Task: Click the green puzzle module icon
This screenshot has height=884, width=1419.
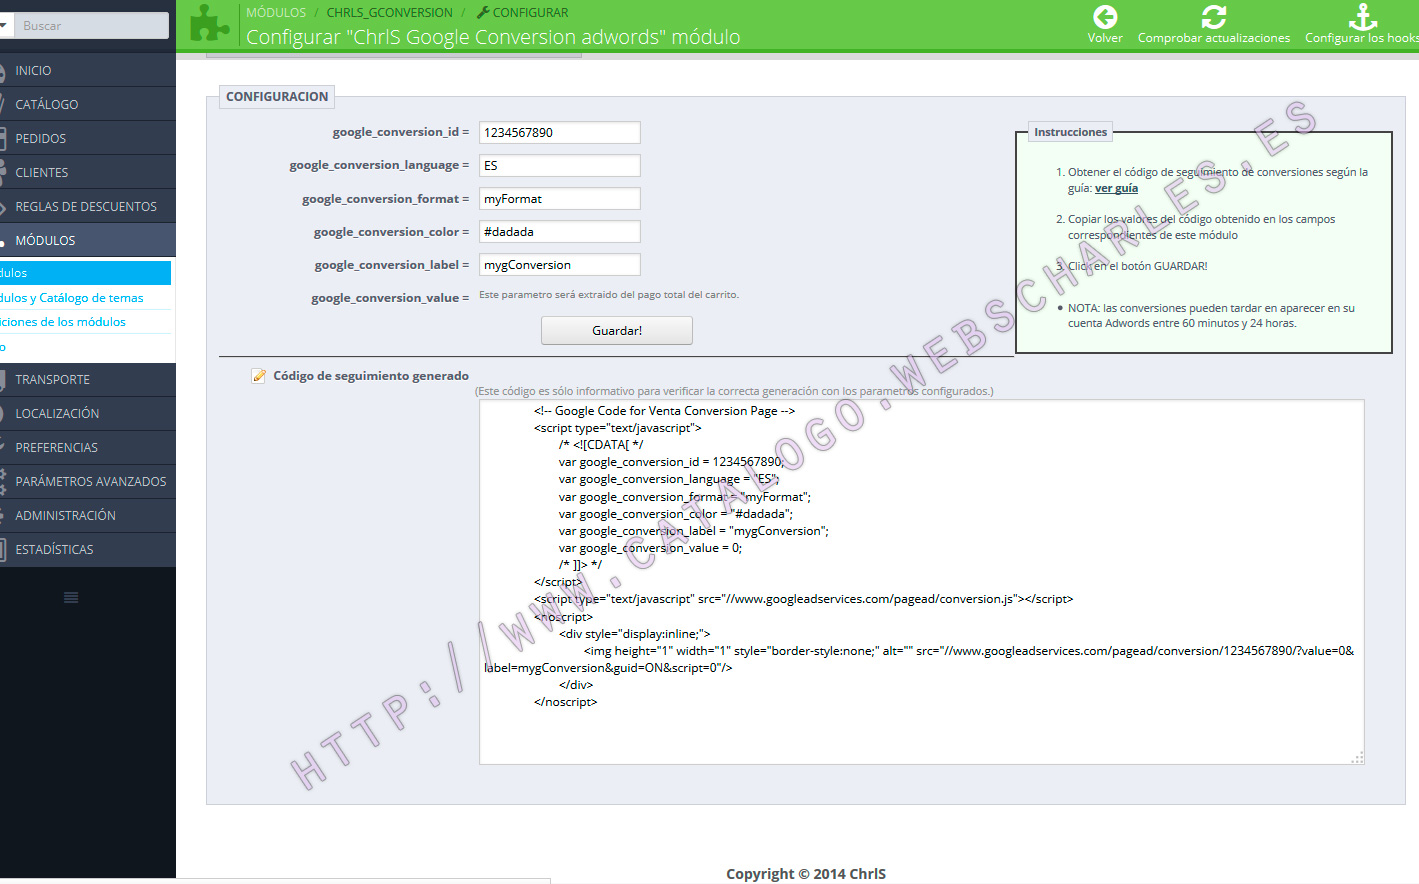Action: [210, 22]
